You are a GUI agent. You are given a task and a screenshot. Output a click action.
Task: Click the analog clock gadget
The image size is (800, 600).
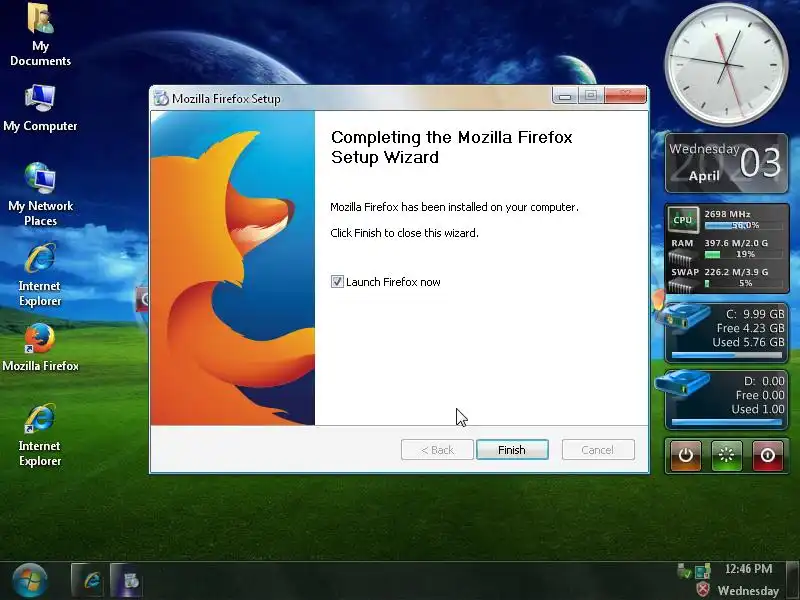pos(726,64)
